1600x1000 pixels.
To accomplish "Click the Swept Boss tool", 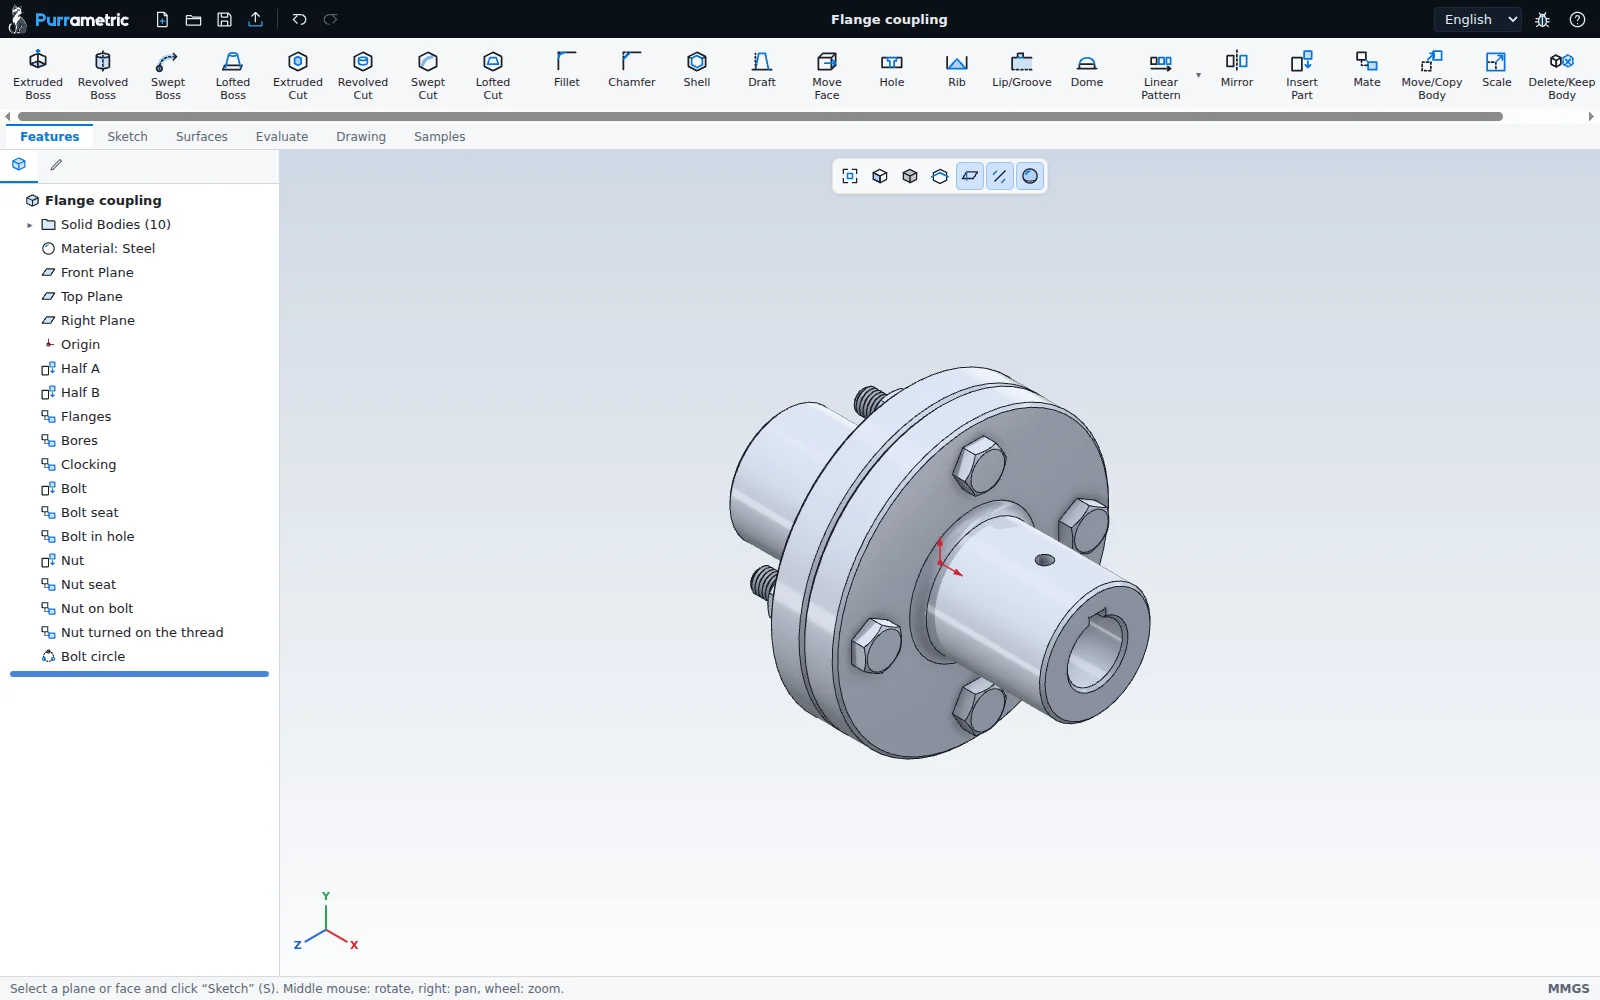I will point(168,75).
